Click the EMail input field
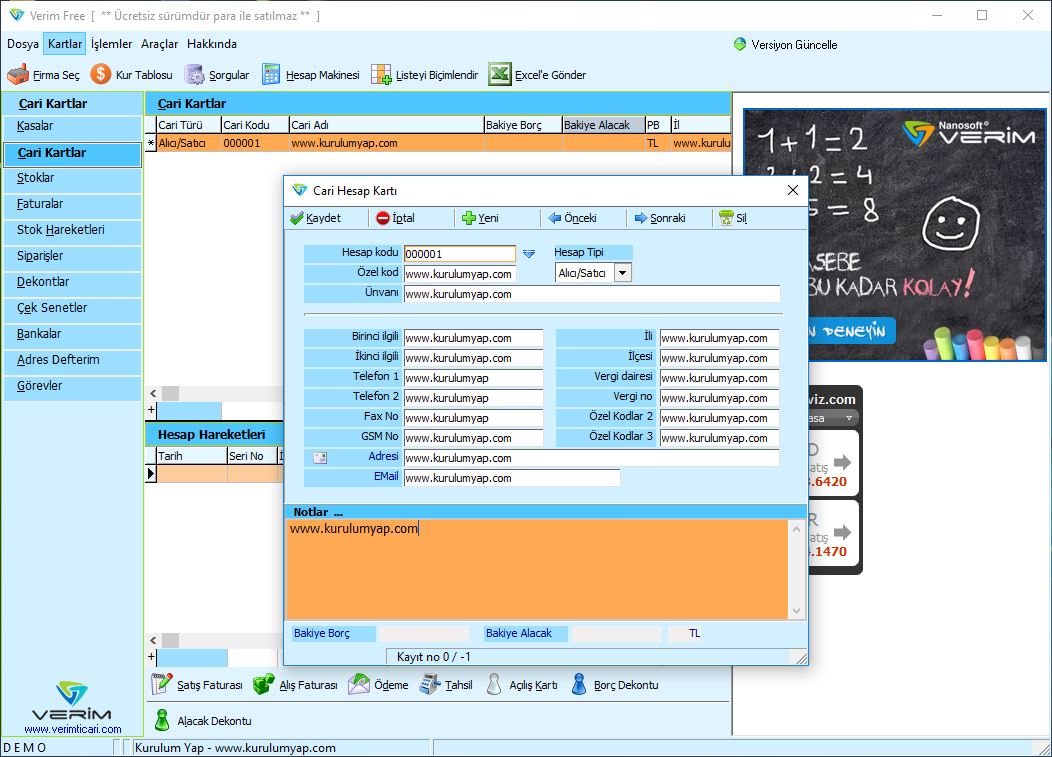This screenshot has height=757, width=1052. (x=512, y=478)
